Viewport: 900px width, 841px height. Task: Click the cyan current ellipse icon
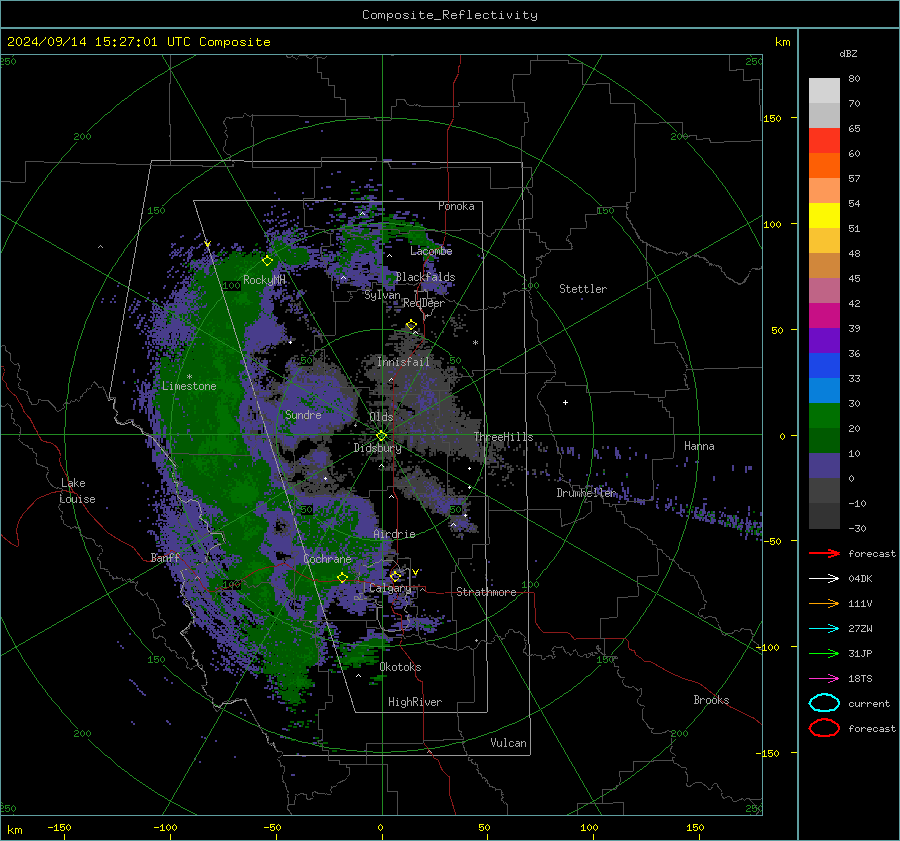824,703
